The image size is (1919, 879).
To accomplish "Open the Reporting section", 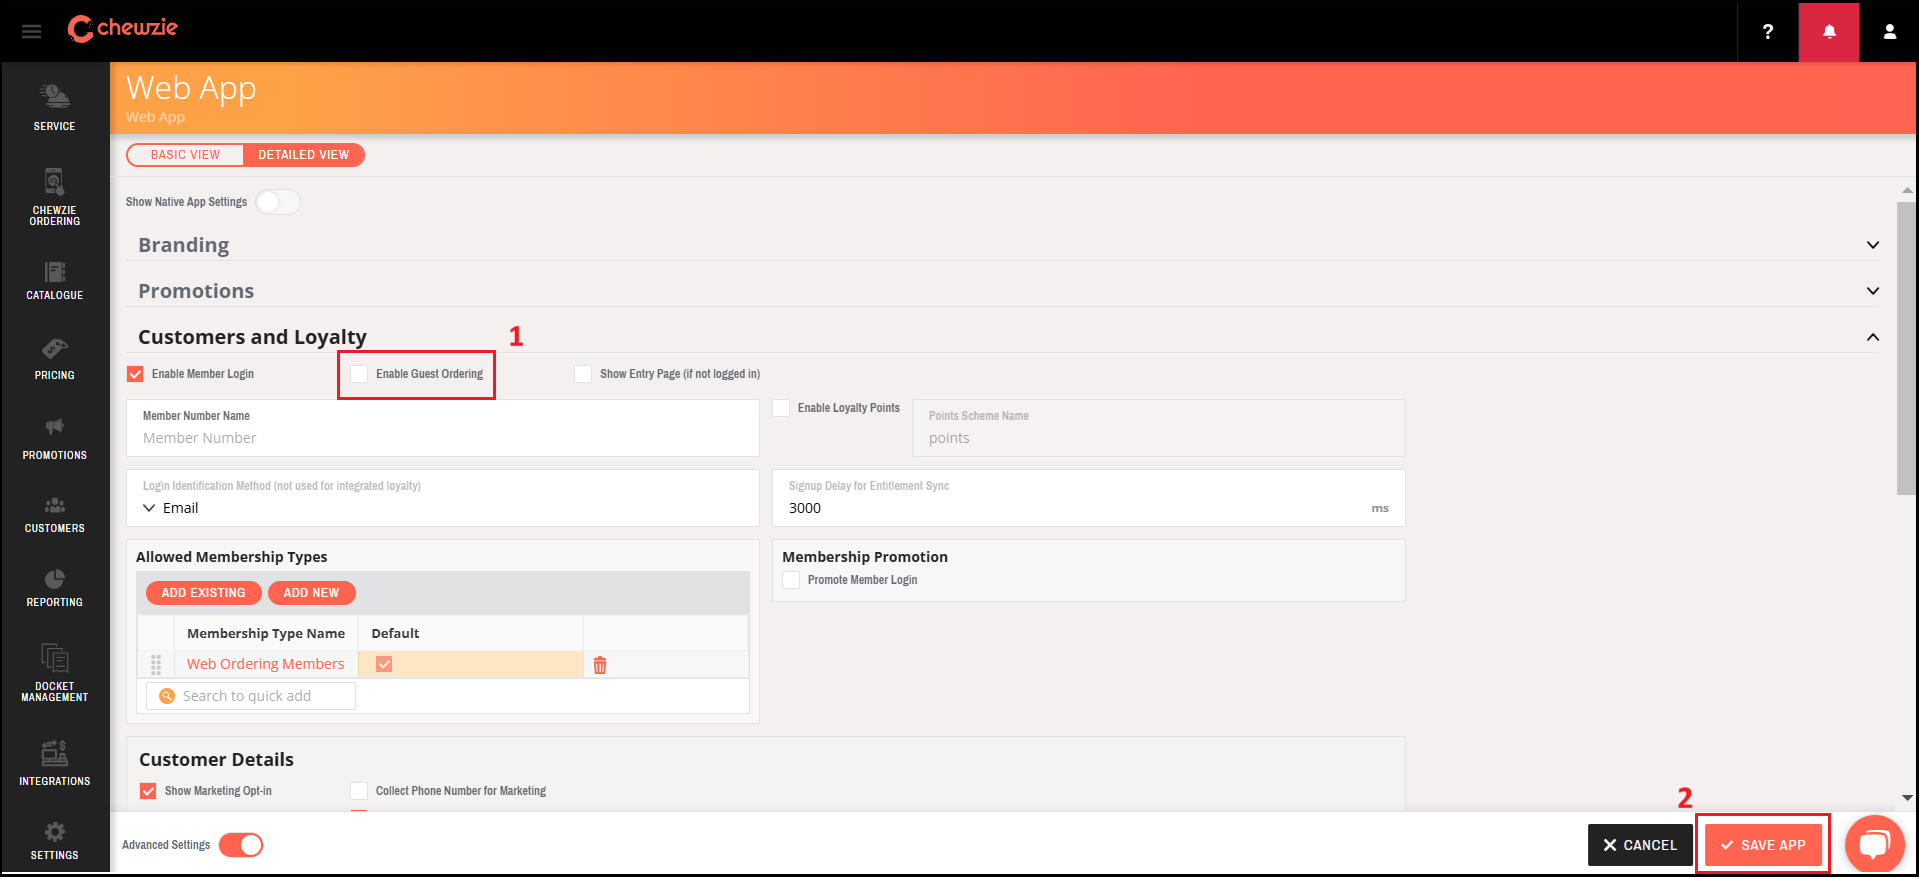I will click(x=55, y=588).
